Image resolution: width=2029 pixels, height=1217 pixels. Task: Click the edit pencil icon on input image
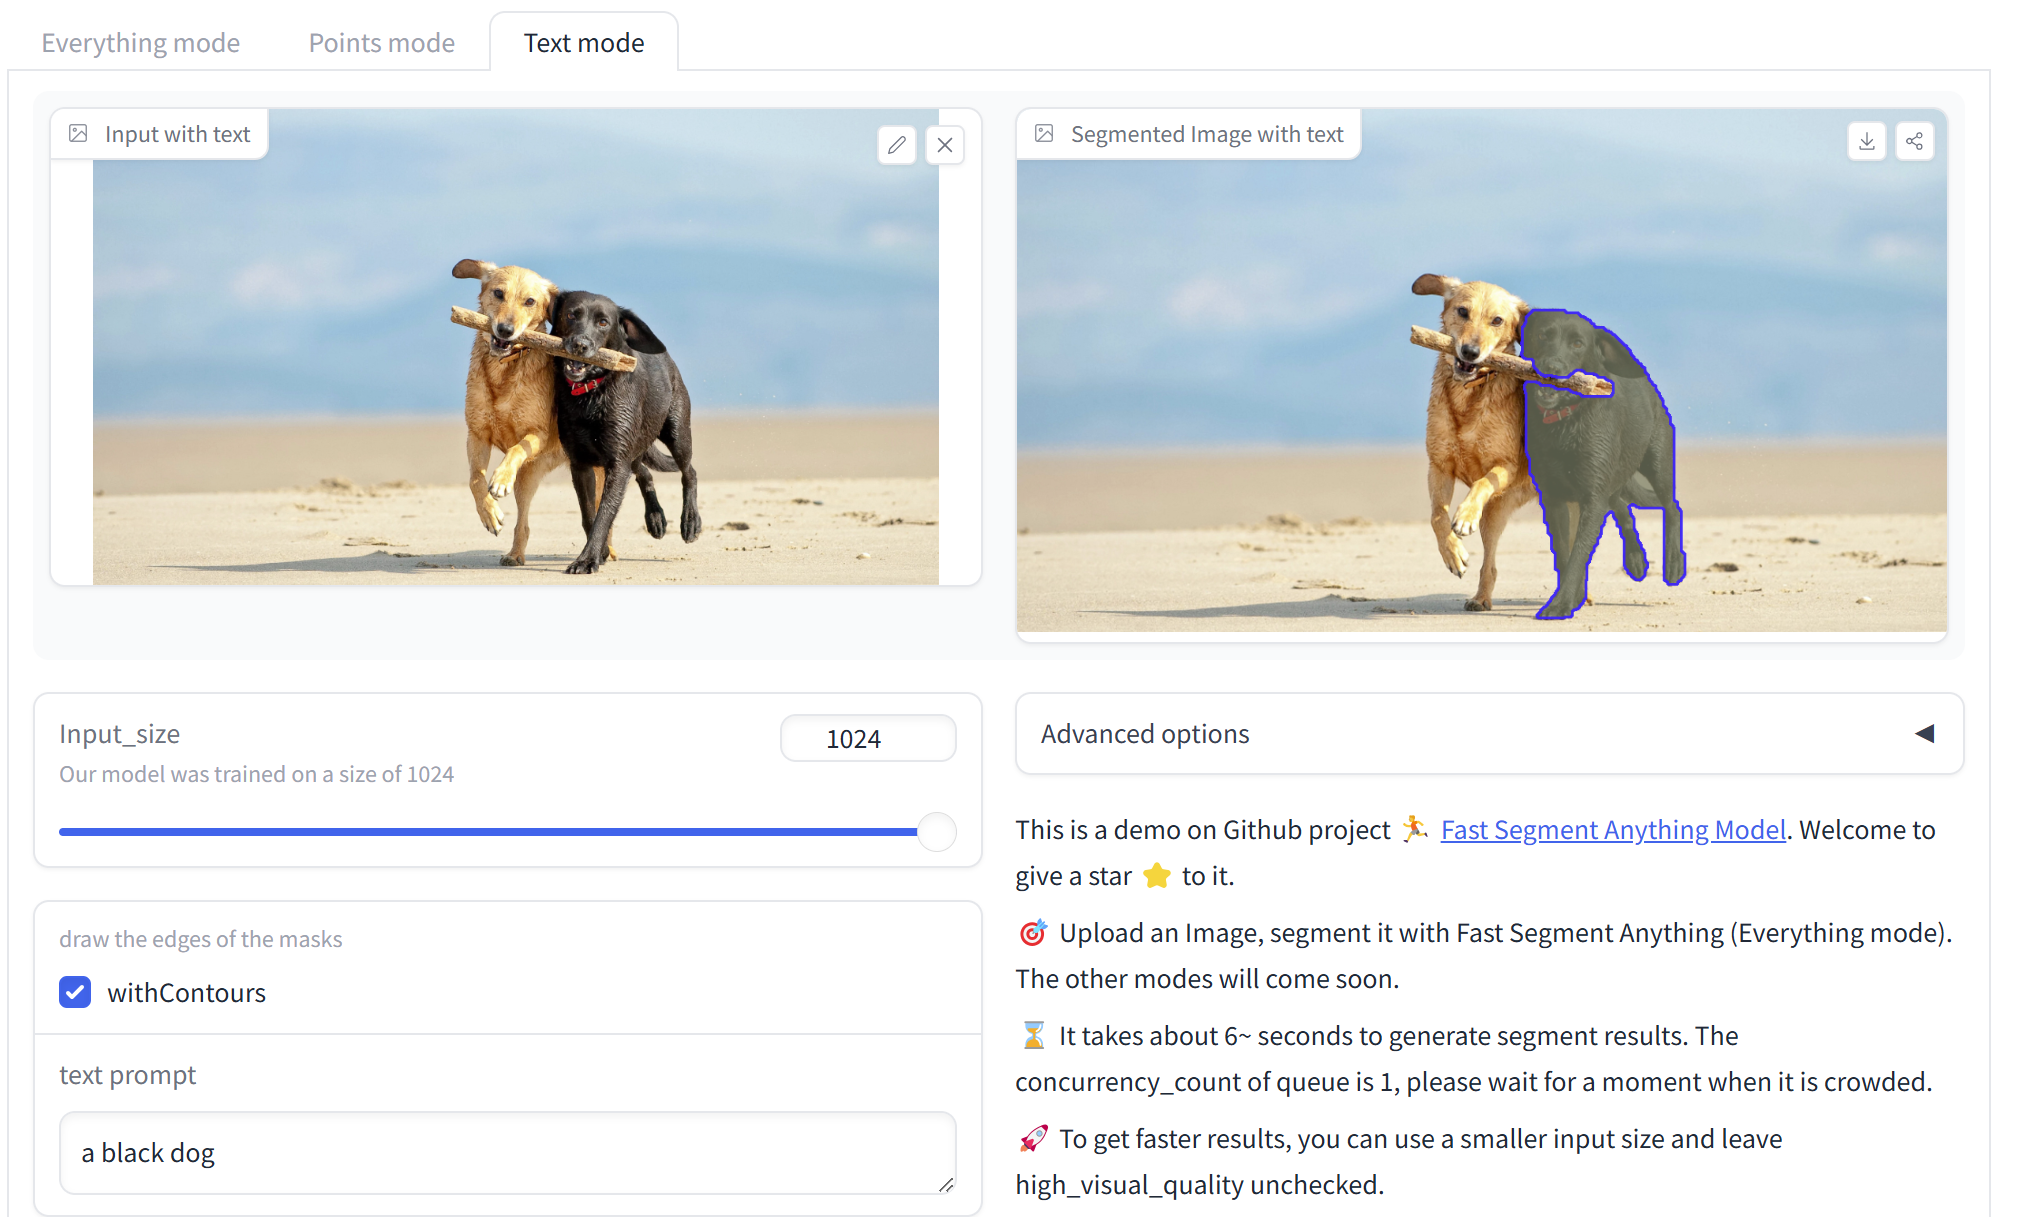896,145
